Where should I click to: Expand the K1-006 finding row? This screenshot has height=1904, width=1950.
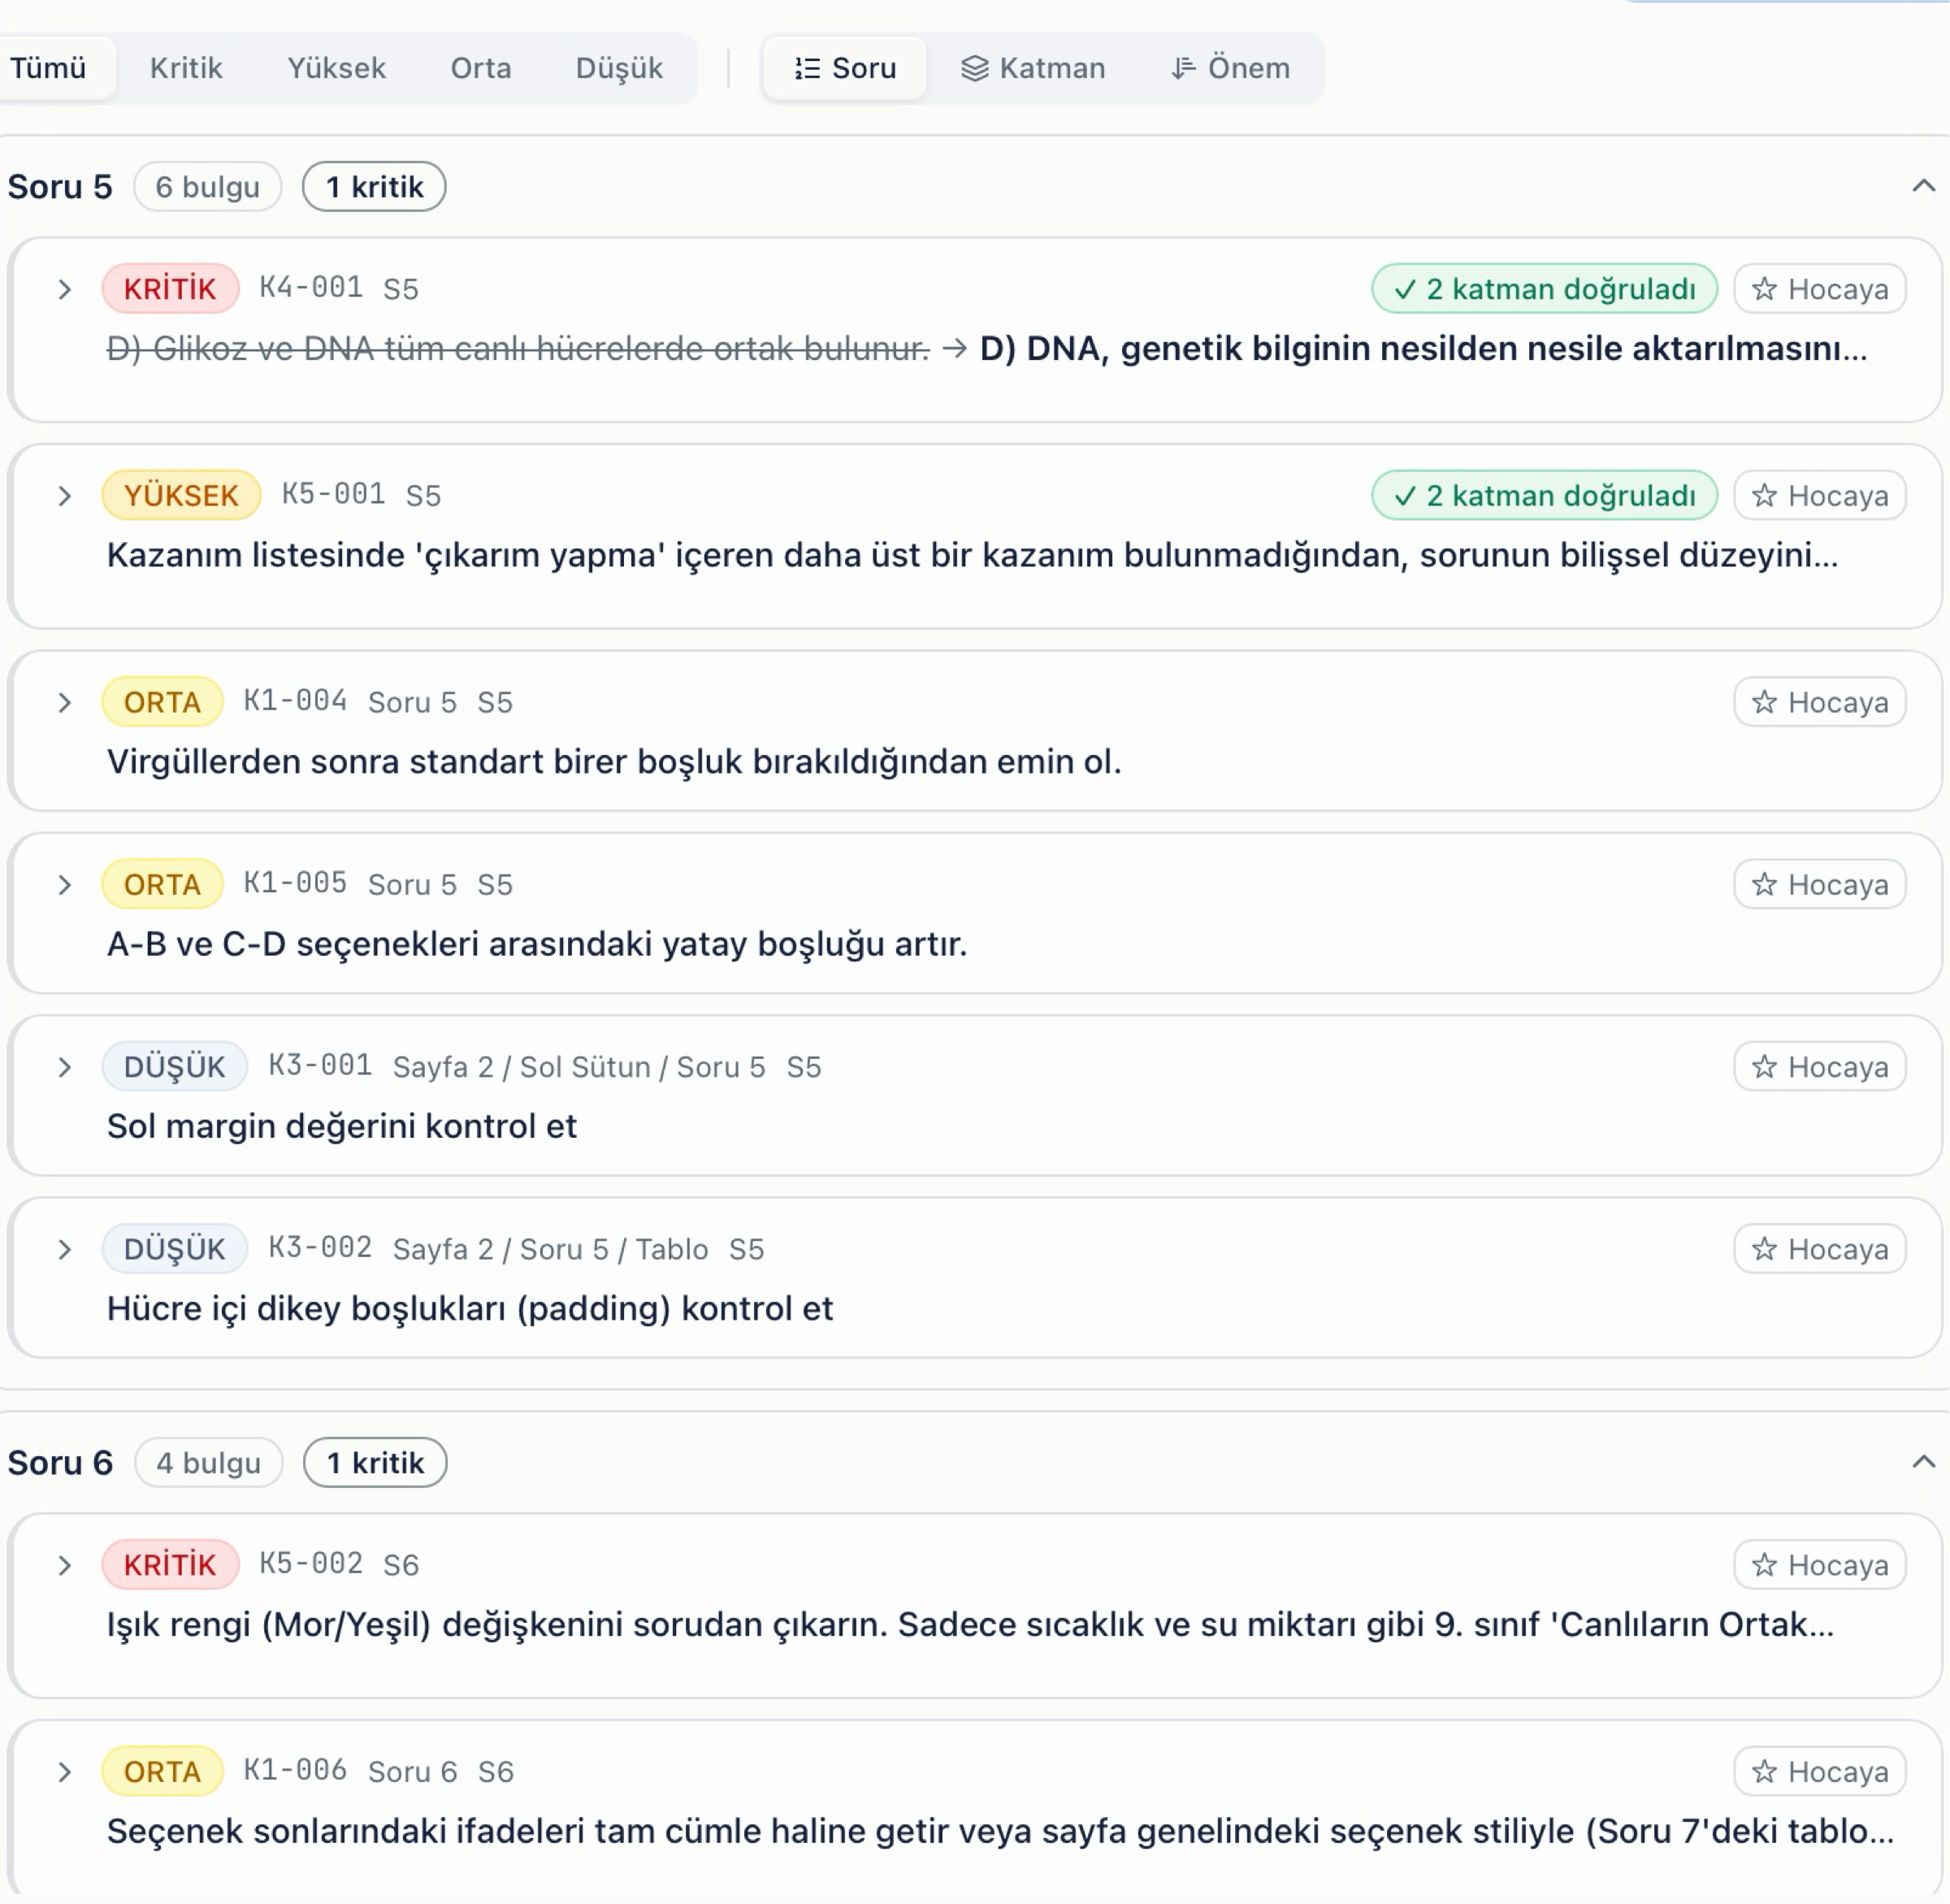point(65,1772)
